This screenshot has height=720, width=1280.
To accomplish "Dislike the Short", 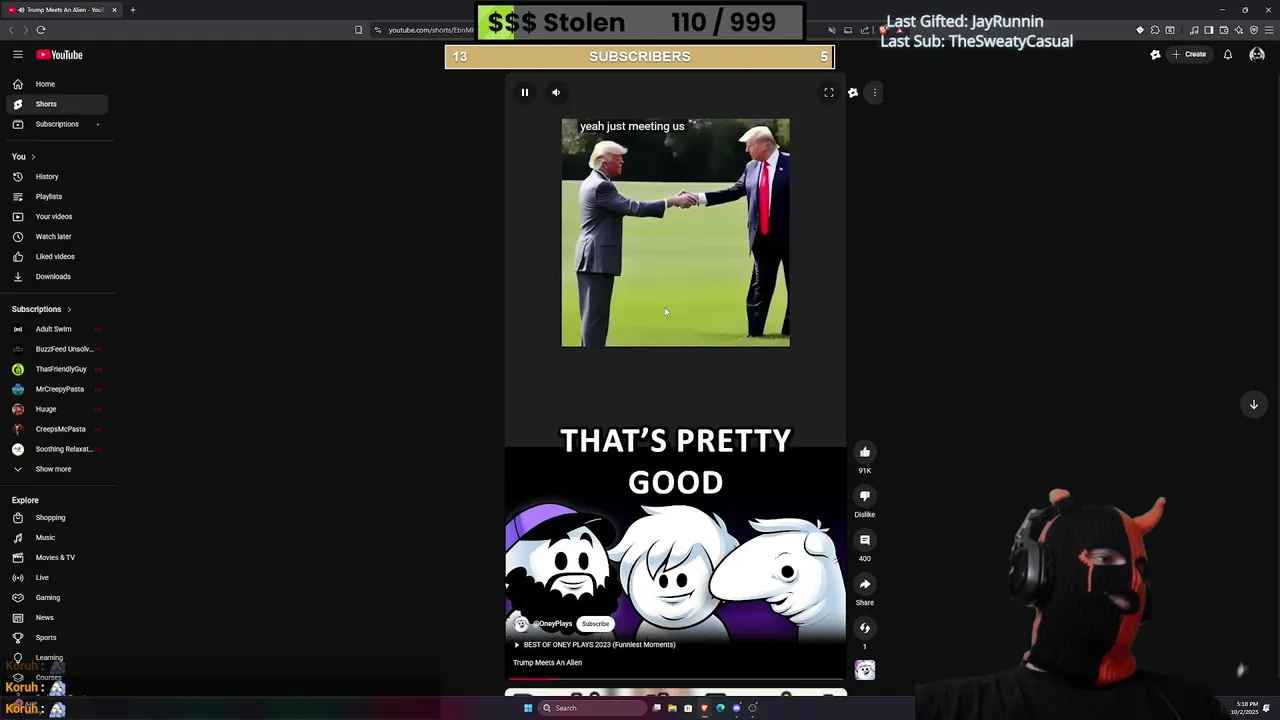I will (865, 496).
